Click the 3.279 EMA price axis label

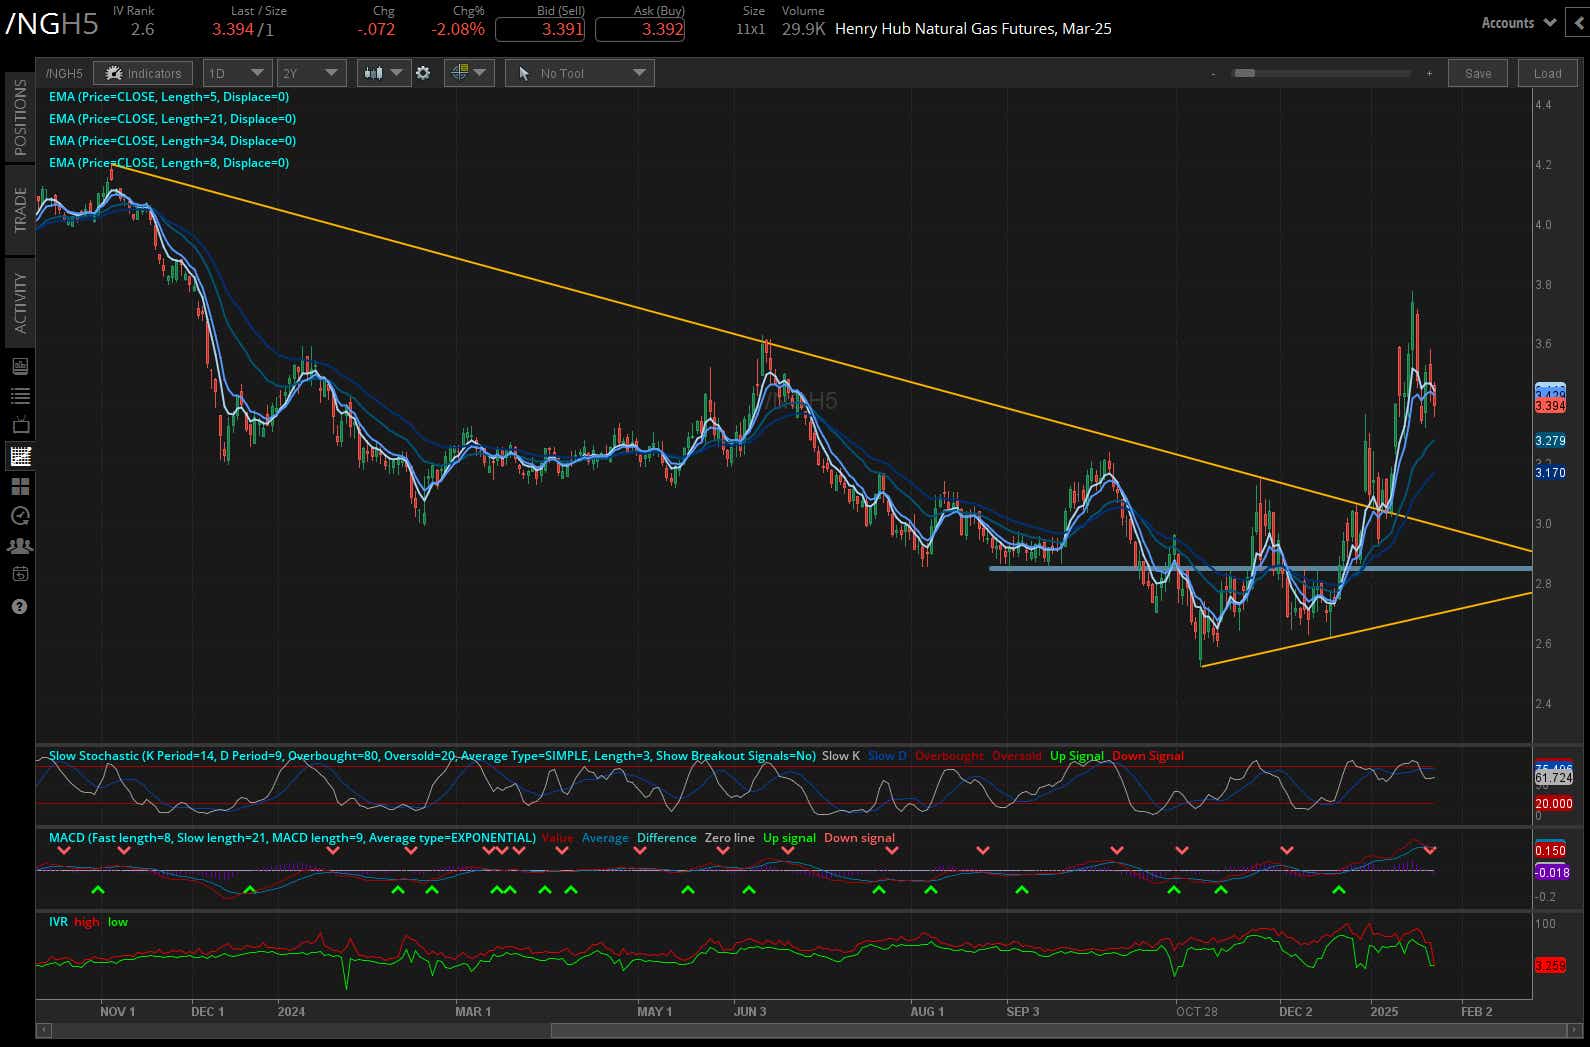1550,441
